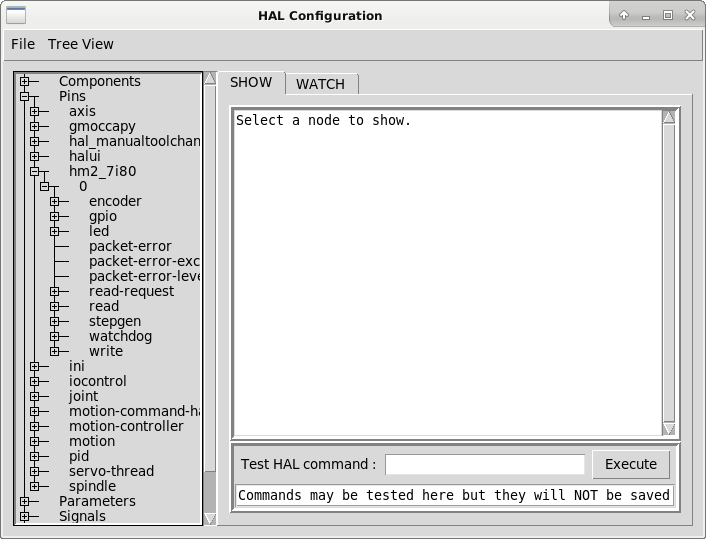This screenshot has height=539, width=706.
Task: Maximize the HAL Configuration window
Action: [668, 15]
